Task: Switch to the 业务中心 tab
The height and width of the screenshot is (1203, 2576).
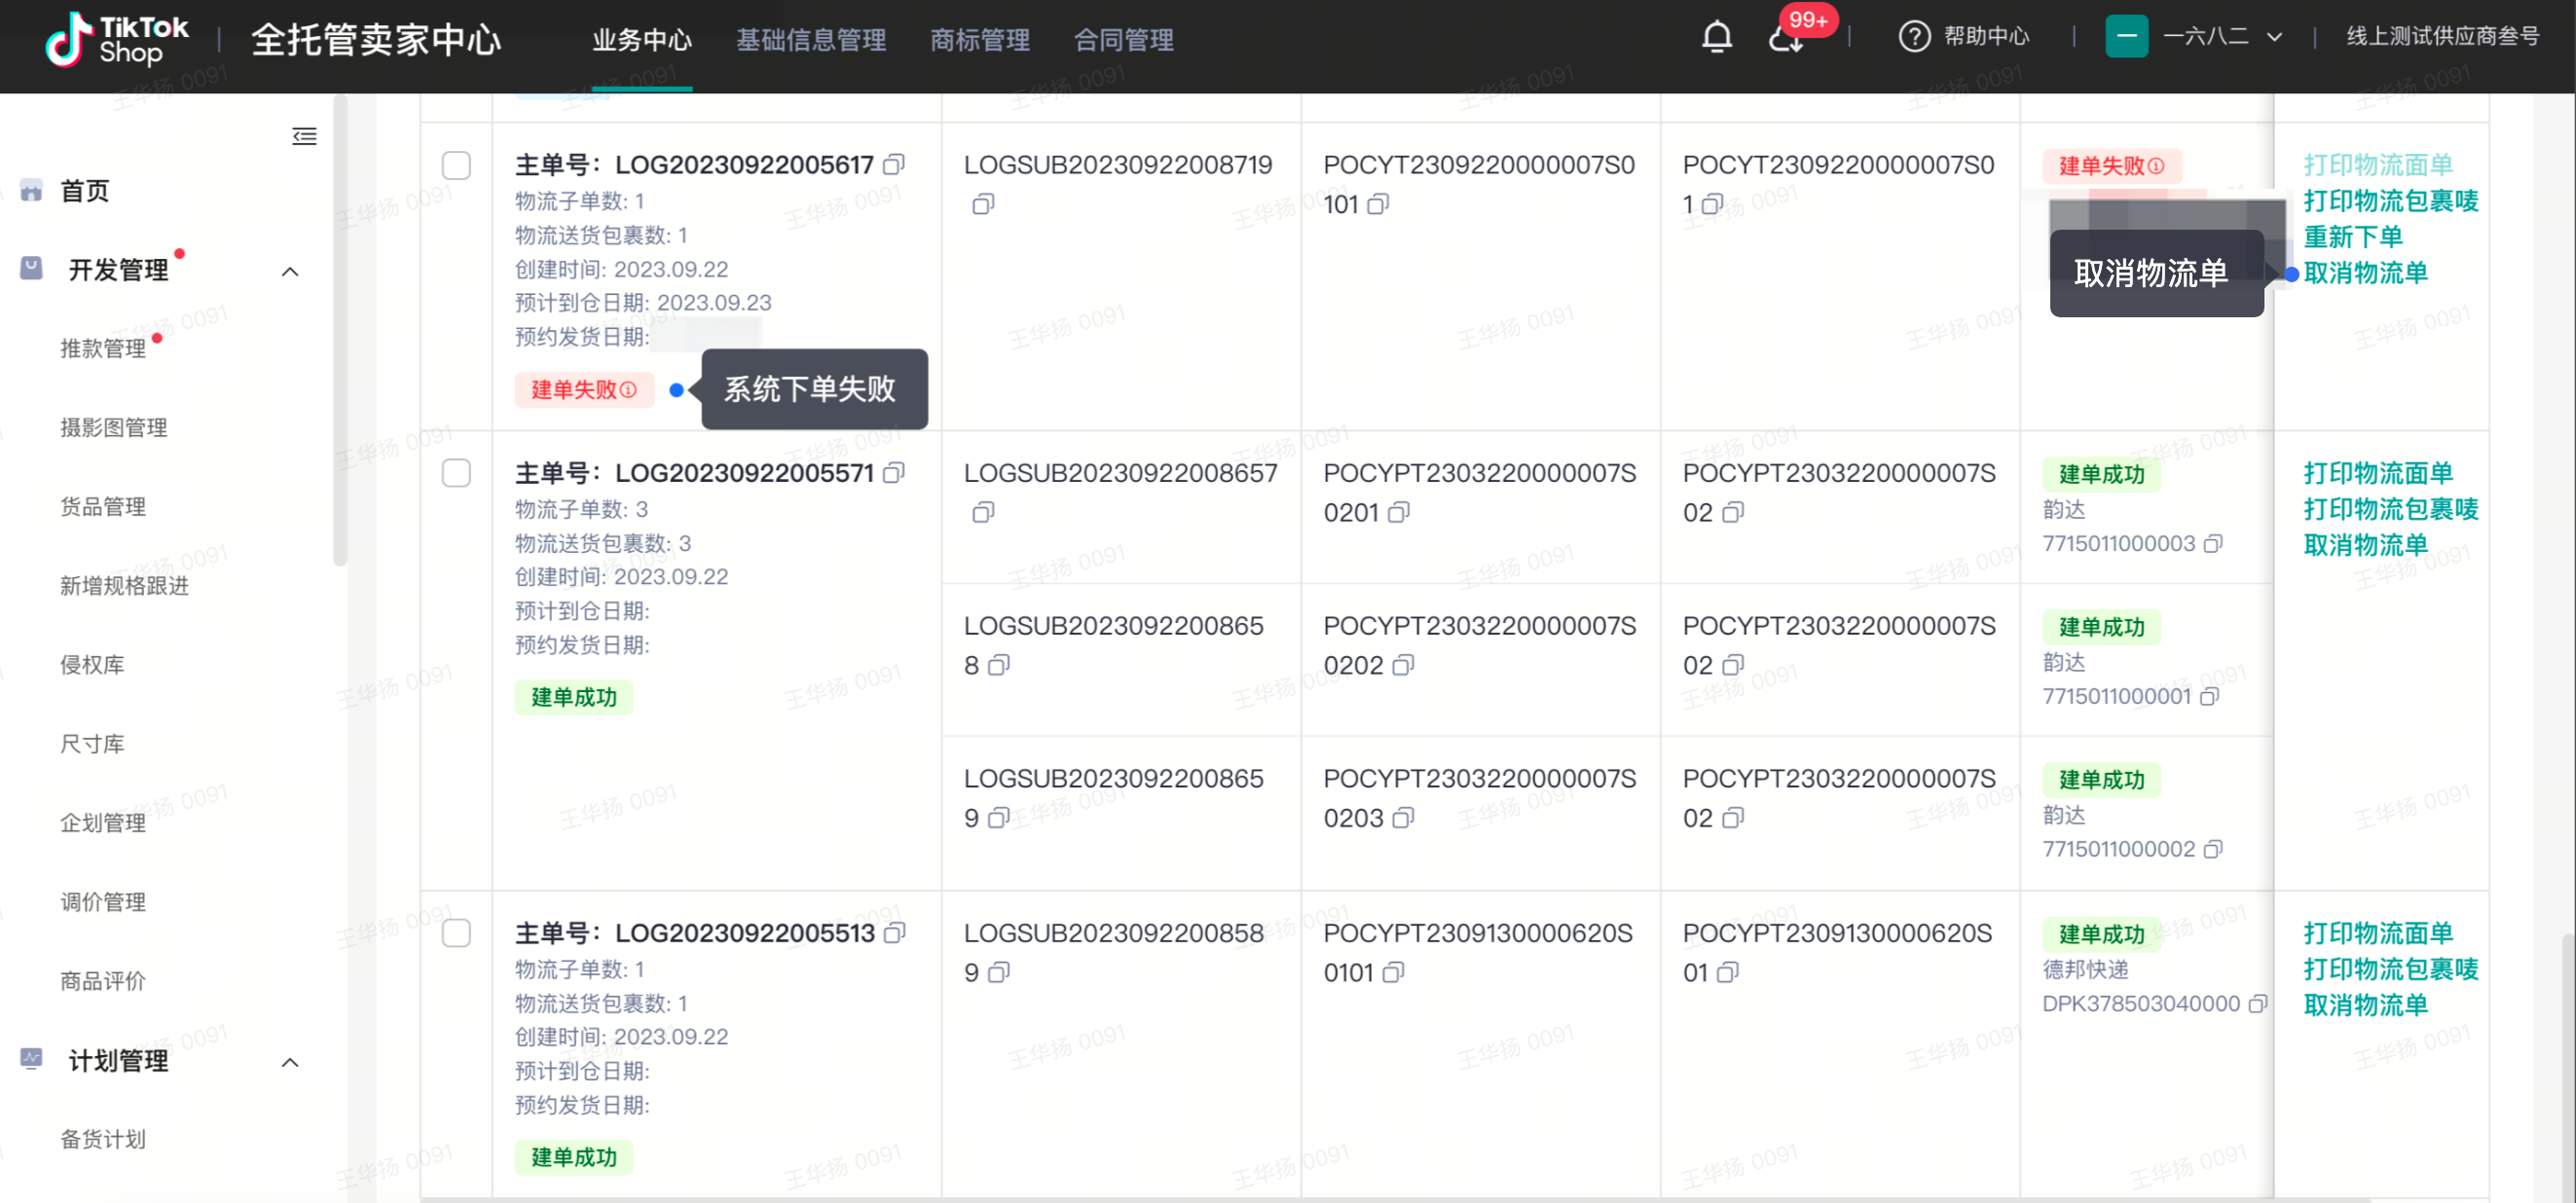Action: click(642, 40)
